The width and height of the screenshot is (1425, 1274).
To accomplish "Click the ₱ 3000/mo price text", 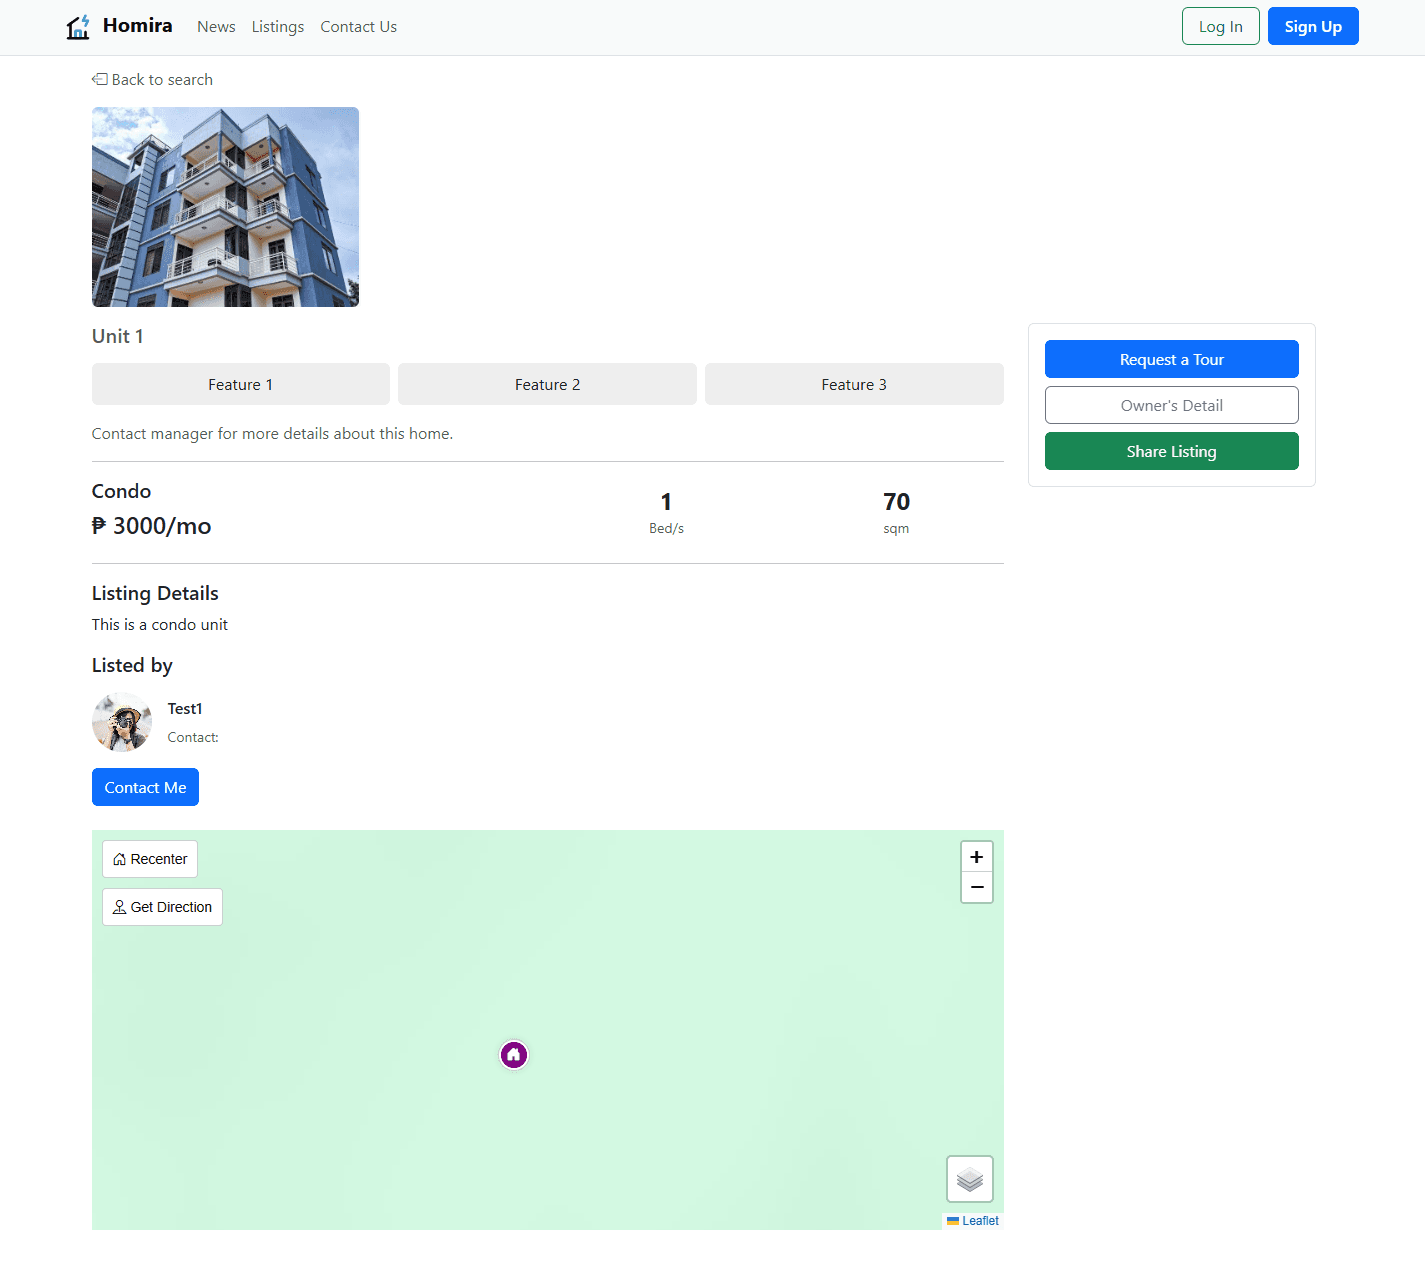I will tap(152, 526).
